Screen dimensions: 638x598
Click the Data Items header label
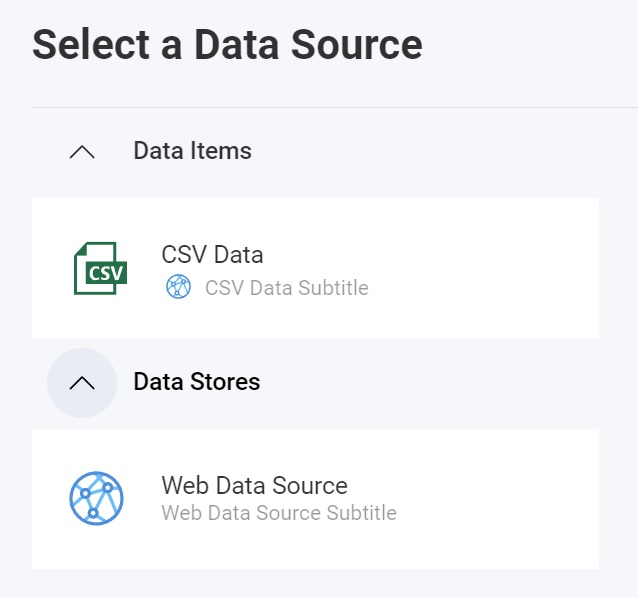[192, 151]
